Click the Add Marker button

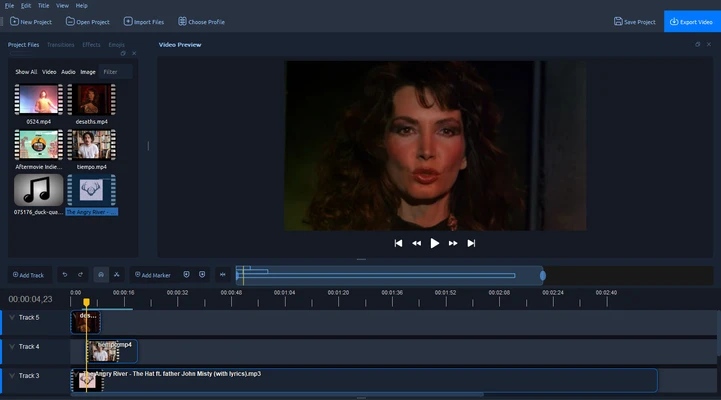point(153,275)
